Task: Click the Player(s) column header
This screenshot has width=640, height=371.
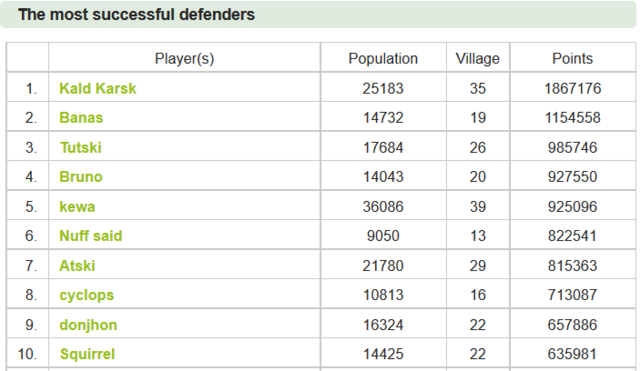Action: pos(184,58)
